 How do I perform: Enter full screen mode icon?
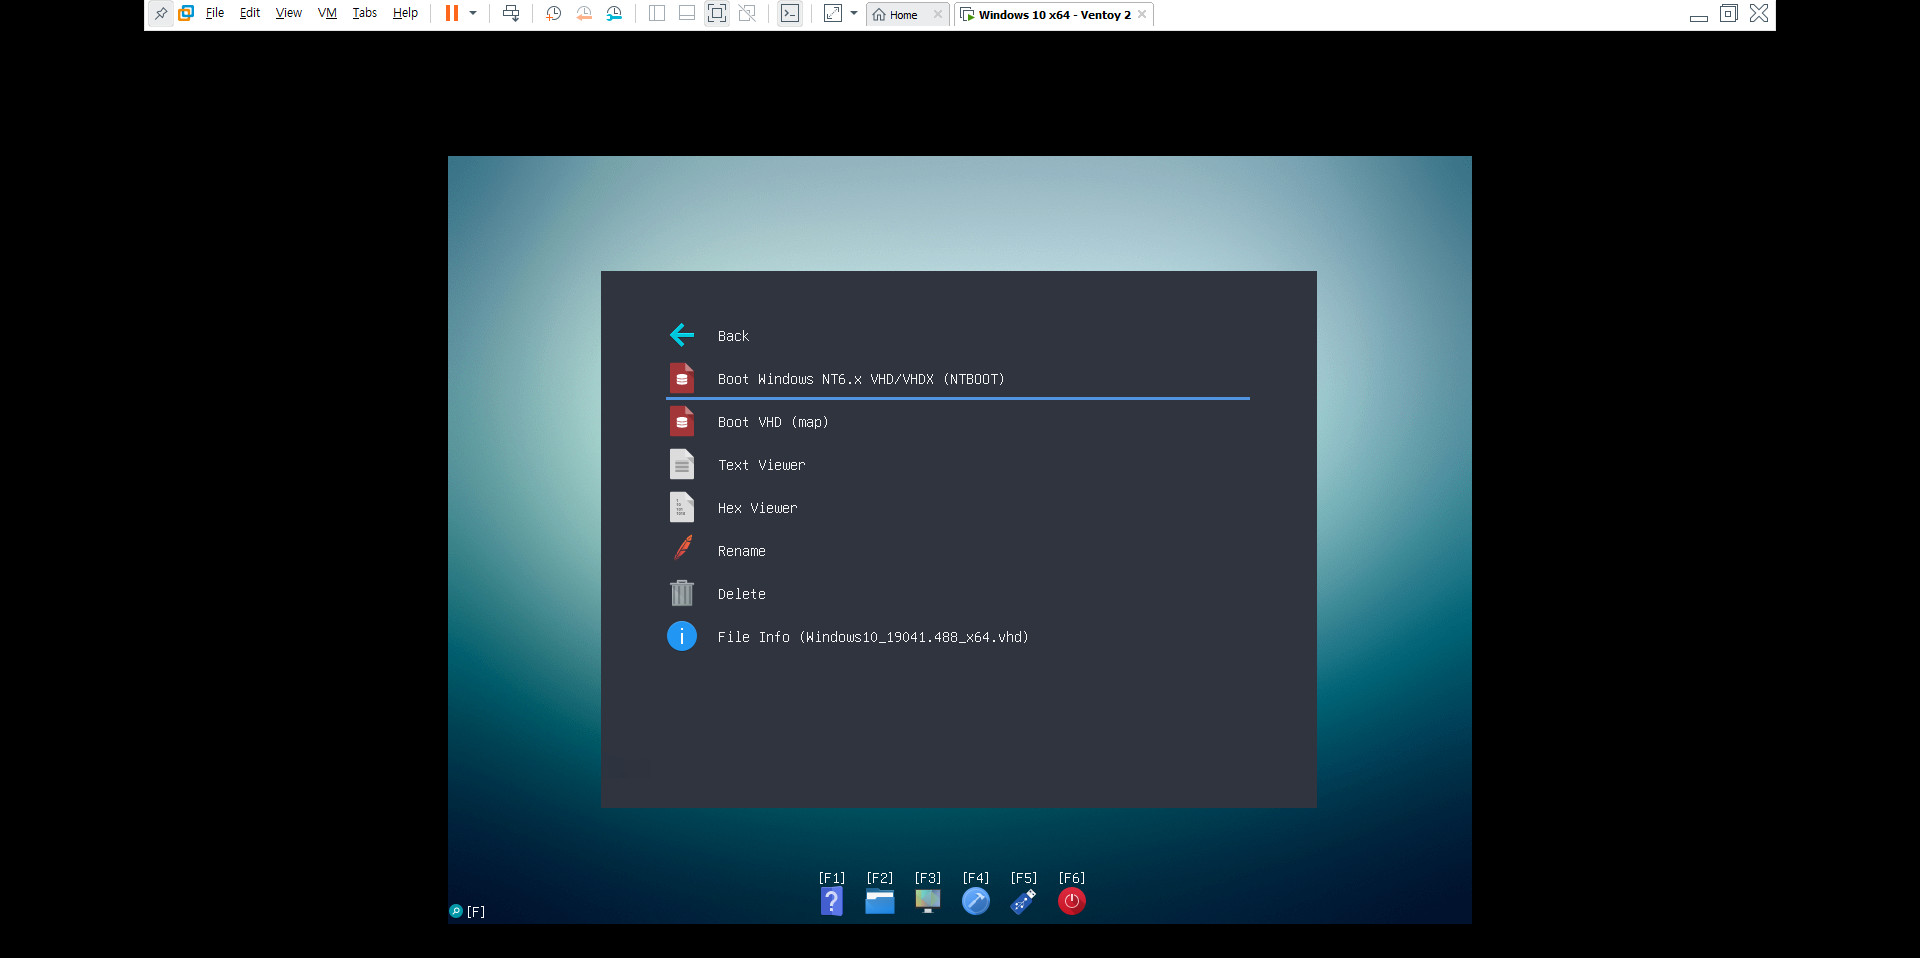(717, 14)
